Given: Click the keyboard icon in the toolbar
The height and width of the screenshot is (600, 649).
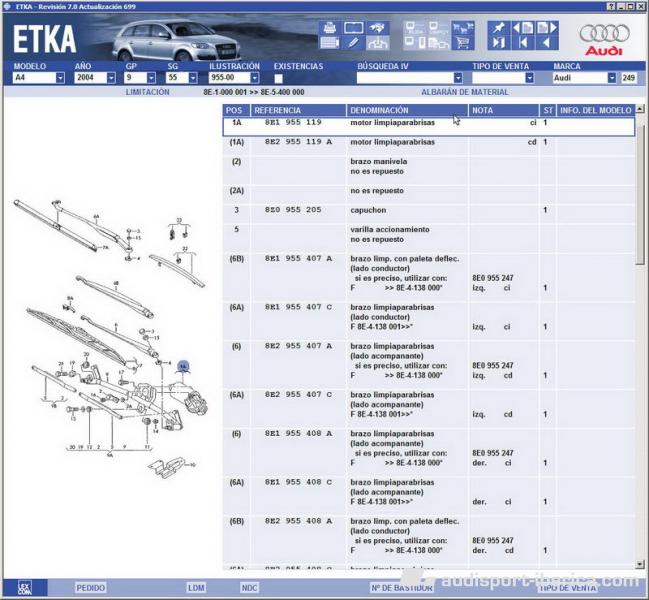Looking at the screenshot, I should [x=330, y=43].
